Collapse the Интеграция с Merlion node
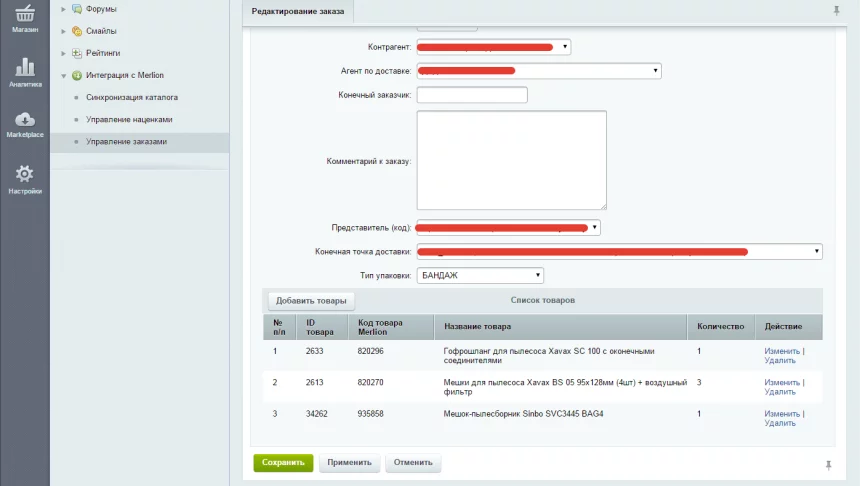Image resolution: width=860 pixels, height=486 pixels. click(64, 76)
